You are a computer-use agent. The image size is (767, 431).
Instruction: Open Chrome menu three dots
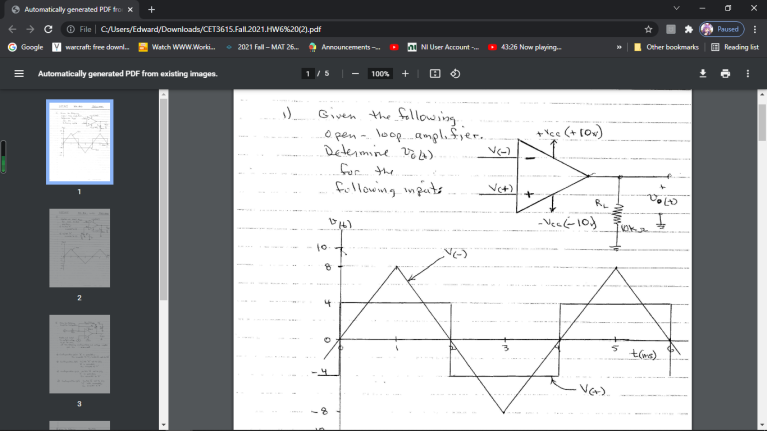pos(755,29)
